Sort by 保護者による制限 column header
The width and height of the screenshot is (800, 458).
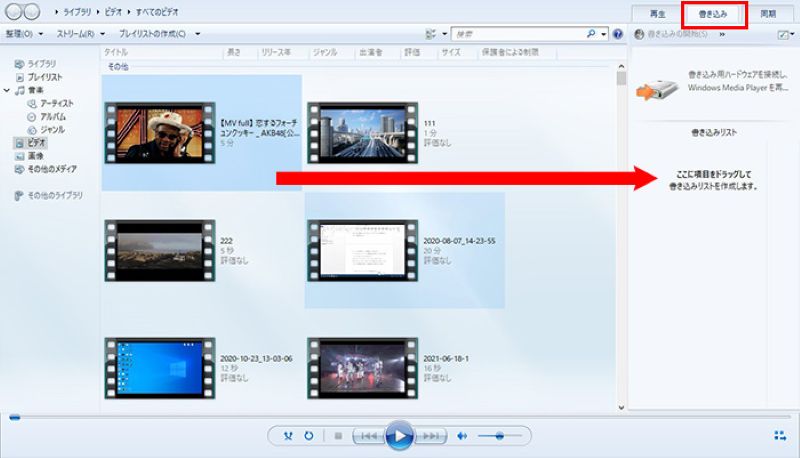[x=510, y=52]
